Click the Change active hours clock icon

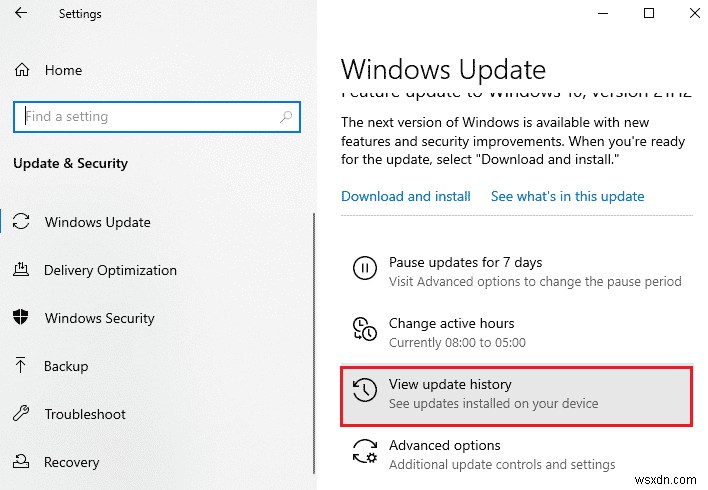(x=364, y=331)
